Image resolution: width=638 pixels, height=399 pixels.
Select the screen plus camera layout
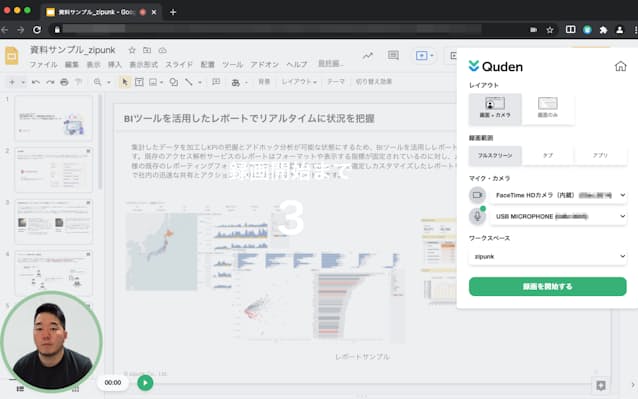click(495, 109)
